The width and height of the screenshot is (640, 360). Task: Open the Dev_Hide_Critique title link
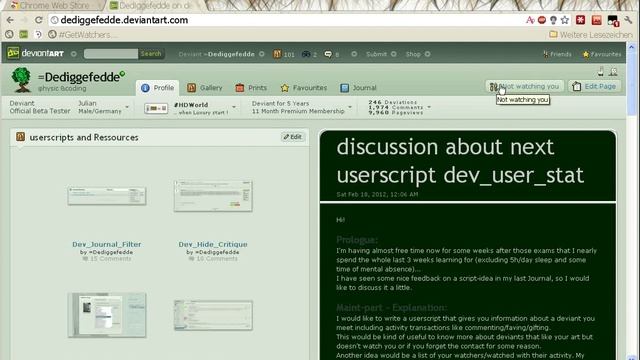point(213,244)
